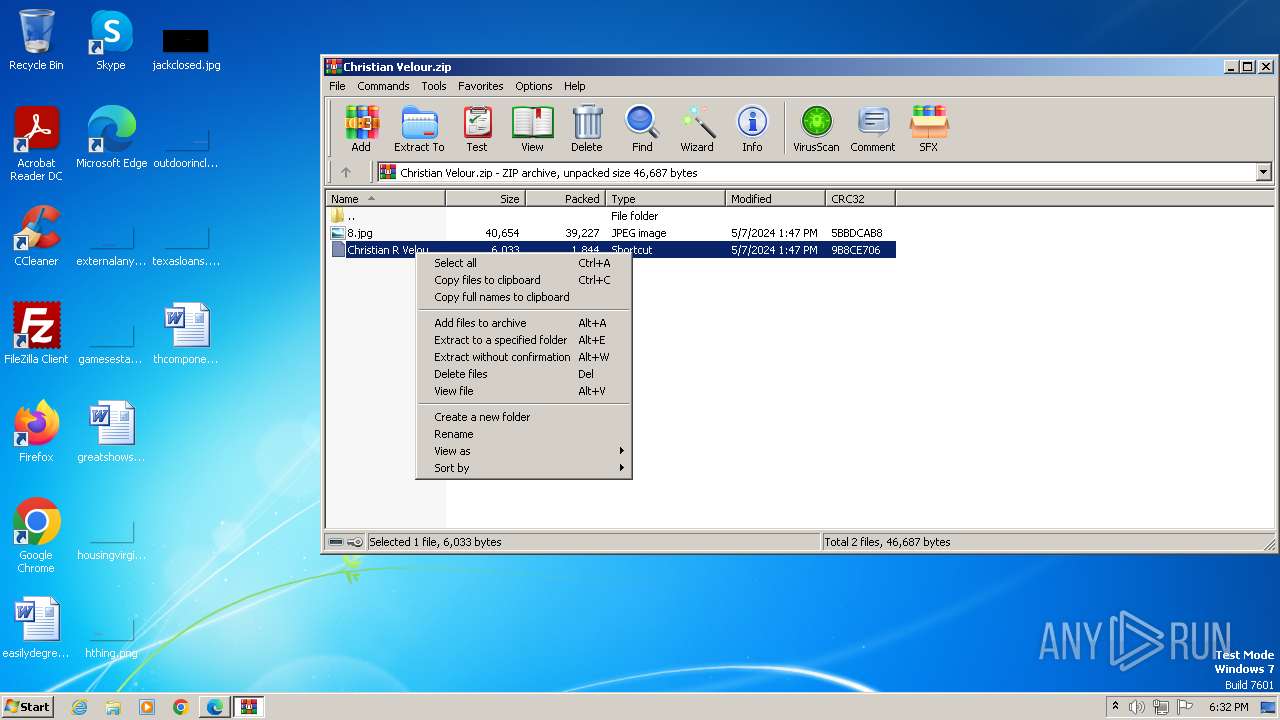Viewport: 1280px width, 720px height.
Task: Choose Delete files in context menu
Action: 524,374
